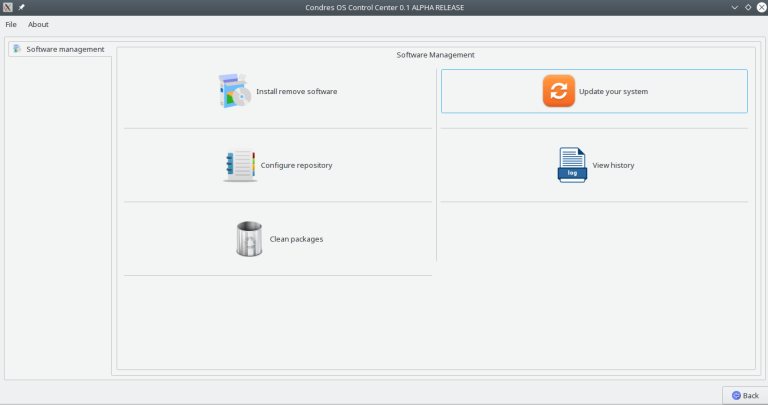Open the File menu
The image size is (768, 405).
click(x=11, y=24)
